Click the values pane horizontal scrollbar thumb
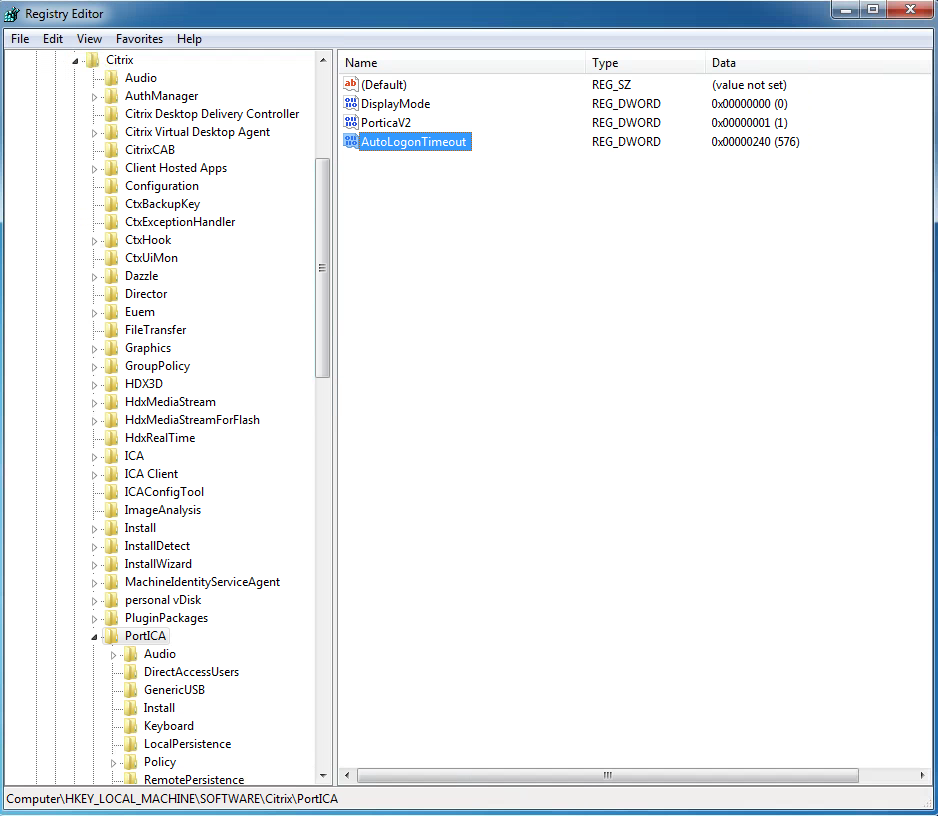938x816 pixels. point(608,775)
